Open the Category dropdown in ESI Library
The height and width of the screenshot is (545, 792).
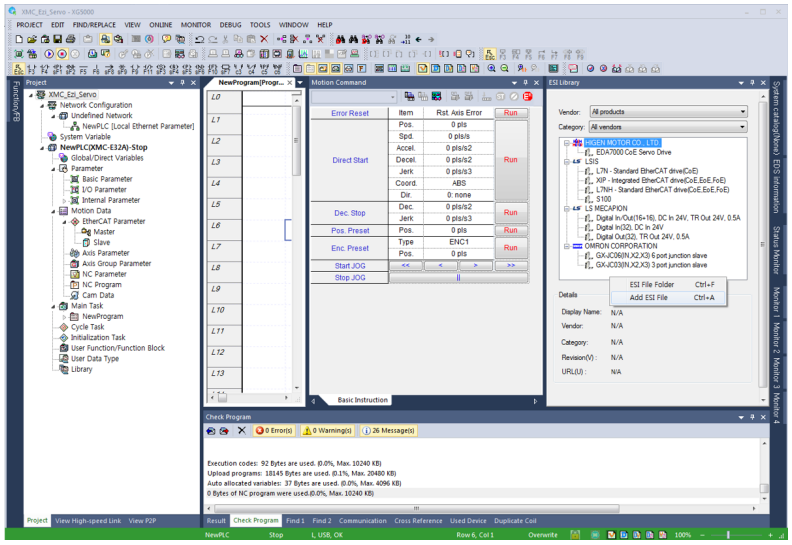tap(742, 127)
